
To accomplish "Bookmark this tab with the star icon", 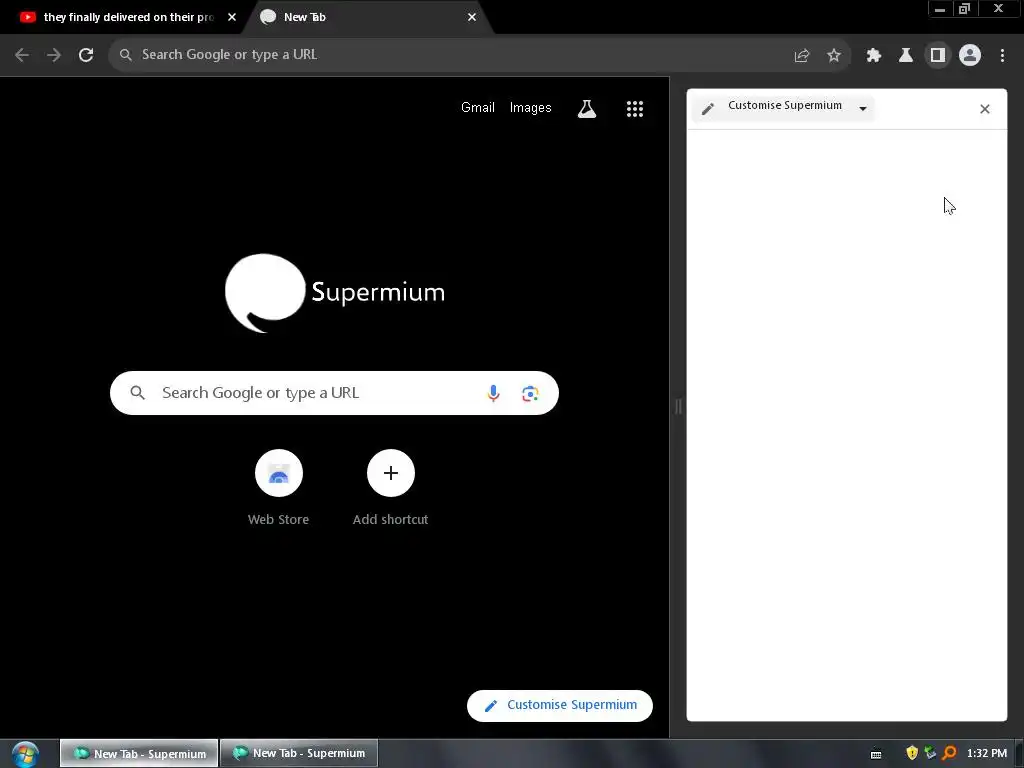I will pyautogui.click(x=834, y=56).
